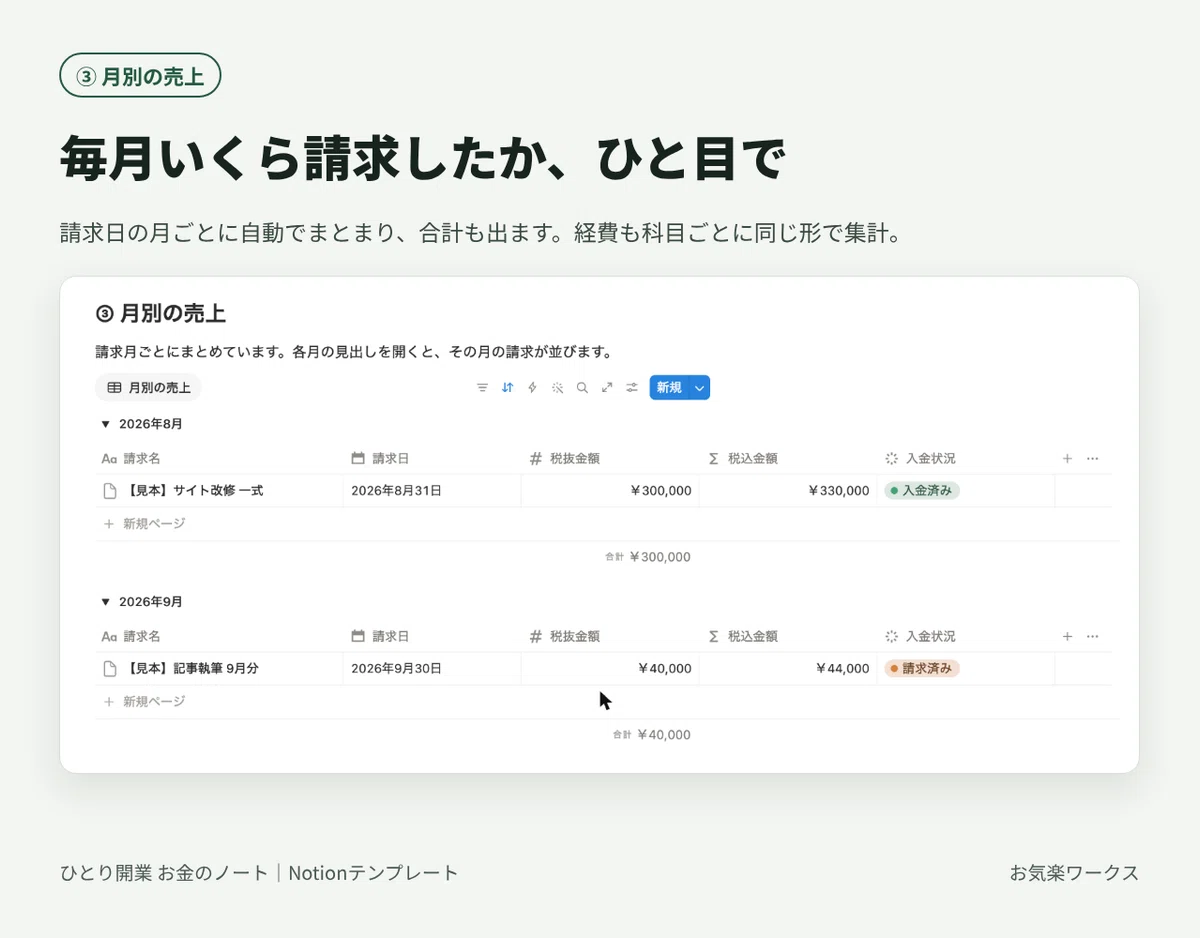Click the calendar icon in 2026年8月 請求日 header
Image resolution: width=1200 pixels, height=938 pixels.
(358, 458)
